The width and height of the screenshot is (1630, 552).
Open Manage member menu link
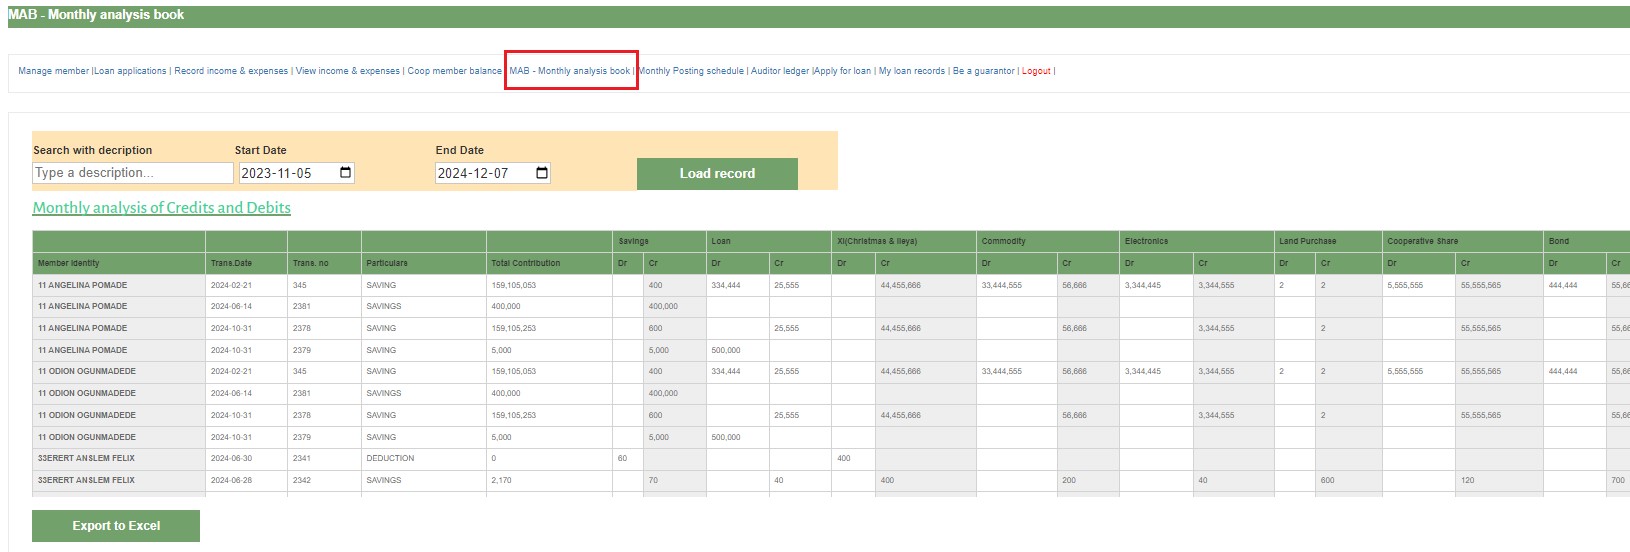pyautogui.click(x=53, y=71)
